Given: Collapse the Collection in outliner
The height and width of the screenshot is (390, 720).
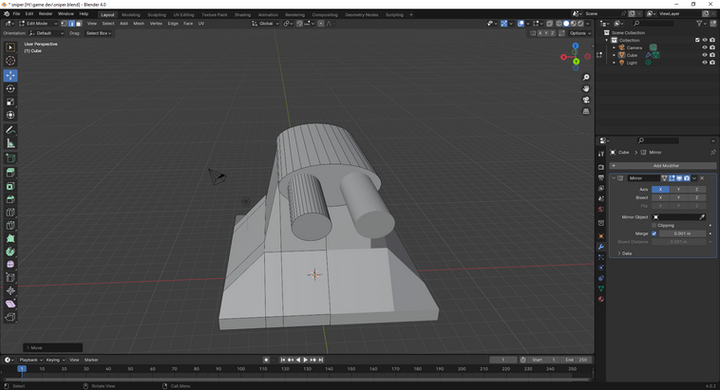Looking at the screenshot, I should (x=607, y=40).
